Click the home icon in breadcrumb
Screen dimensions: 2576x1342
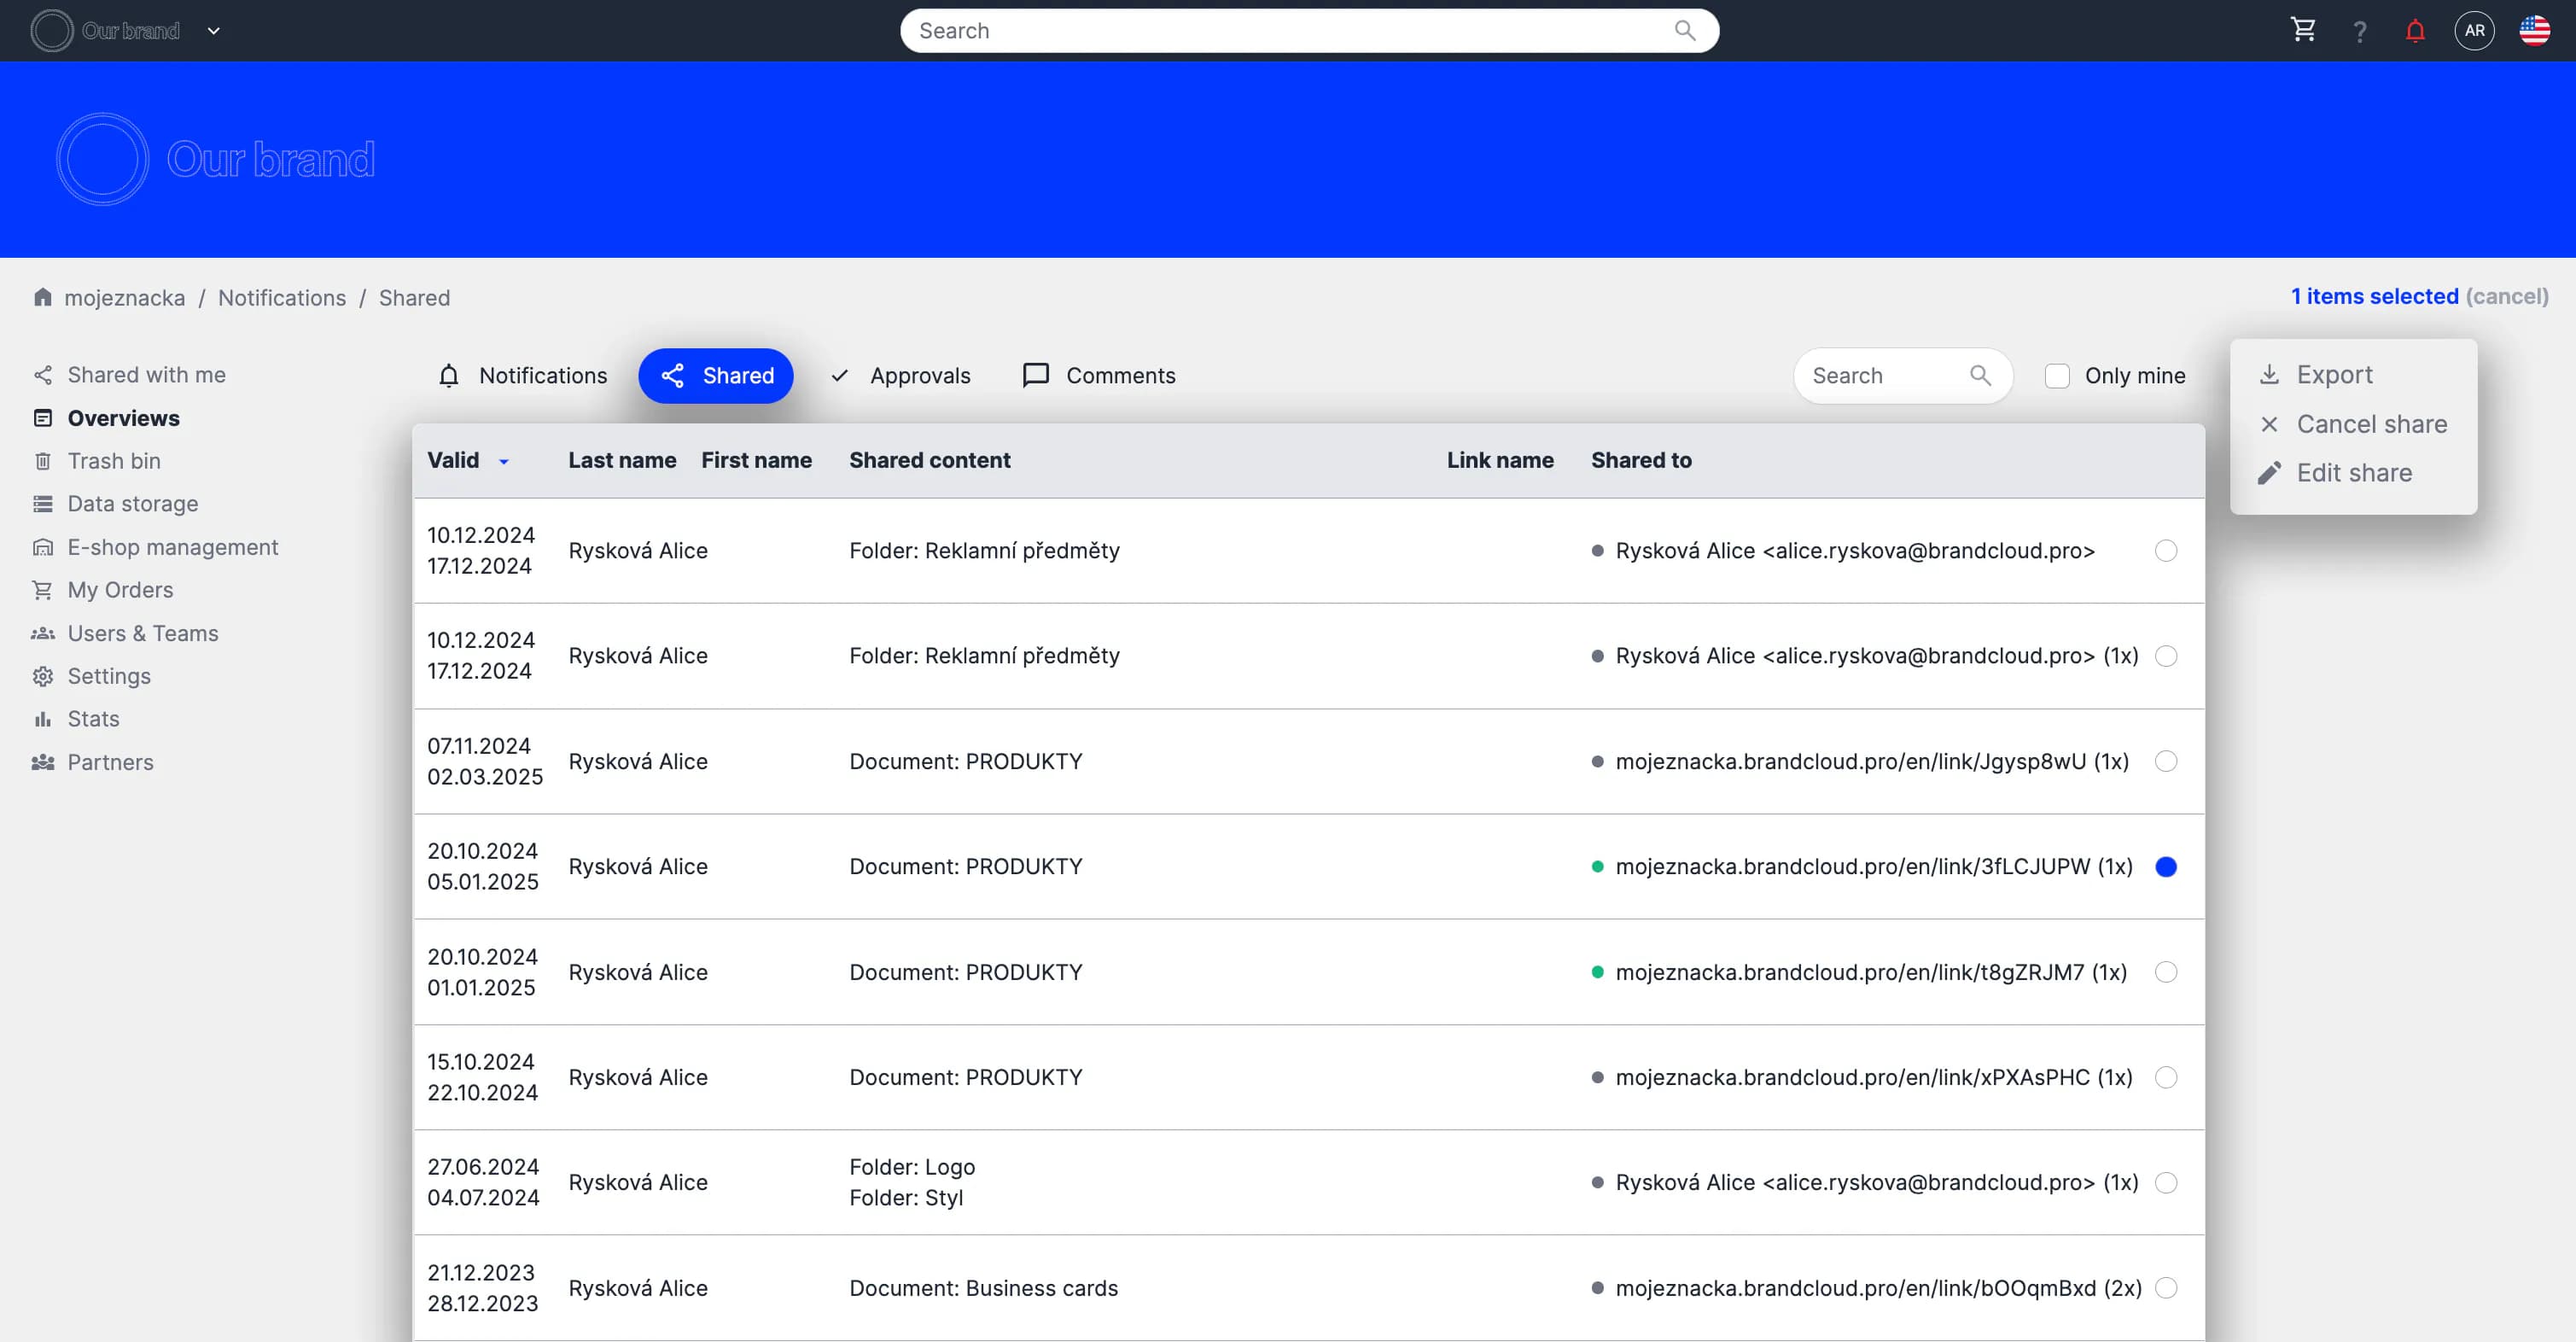coord(42,297)
